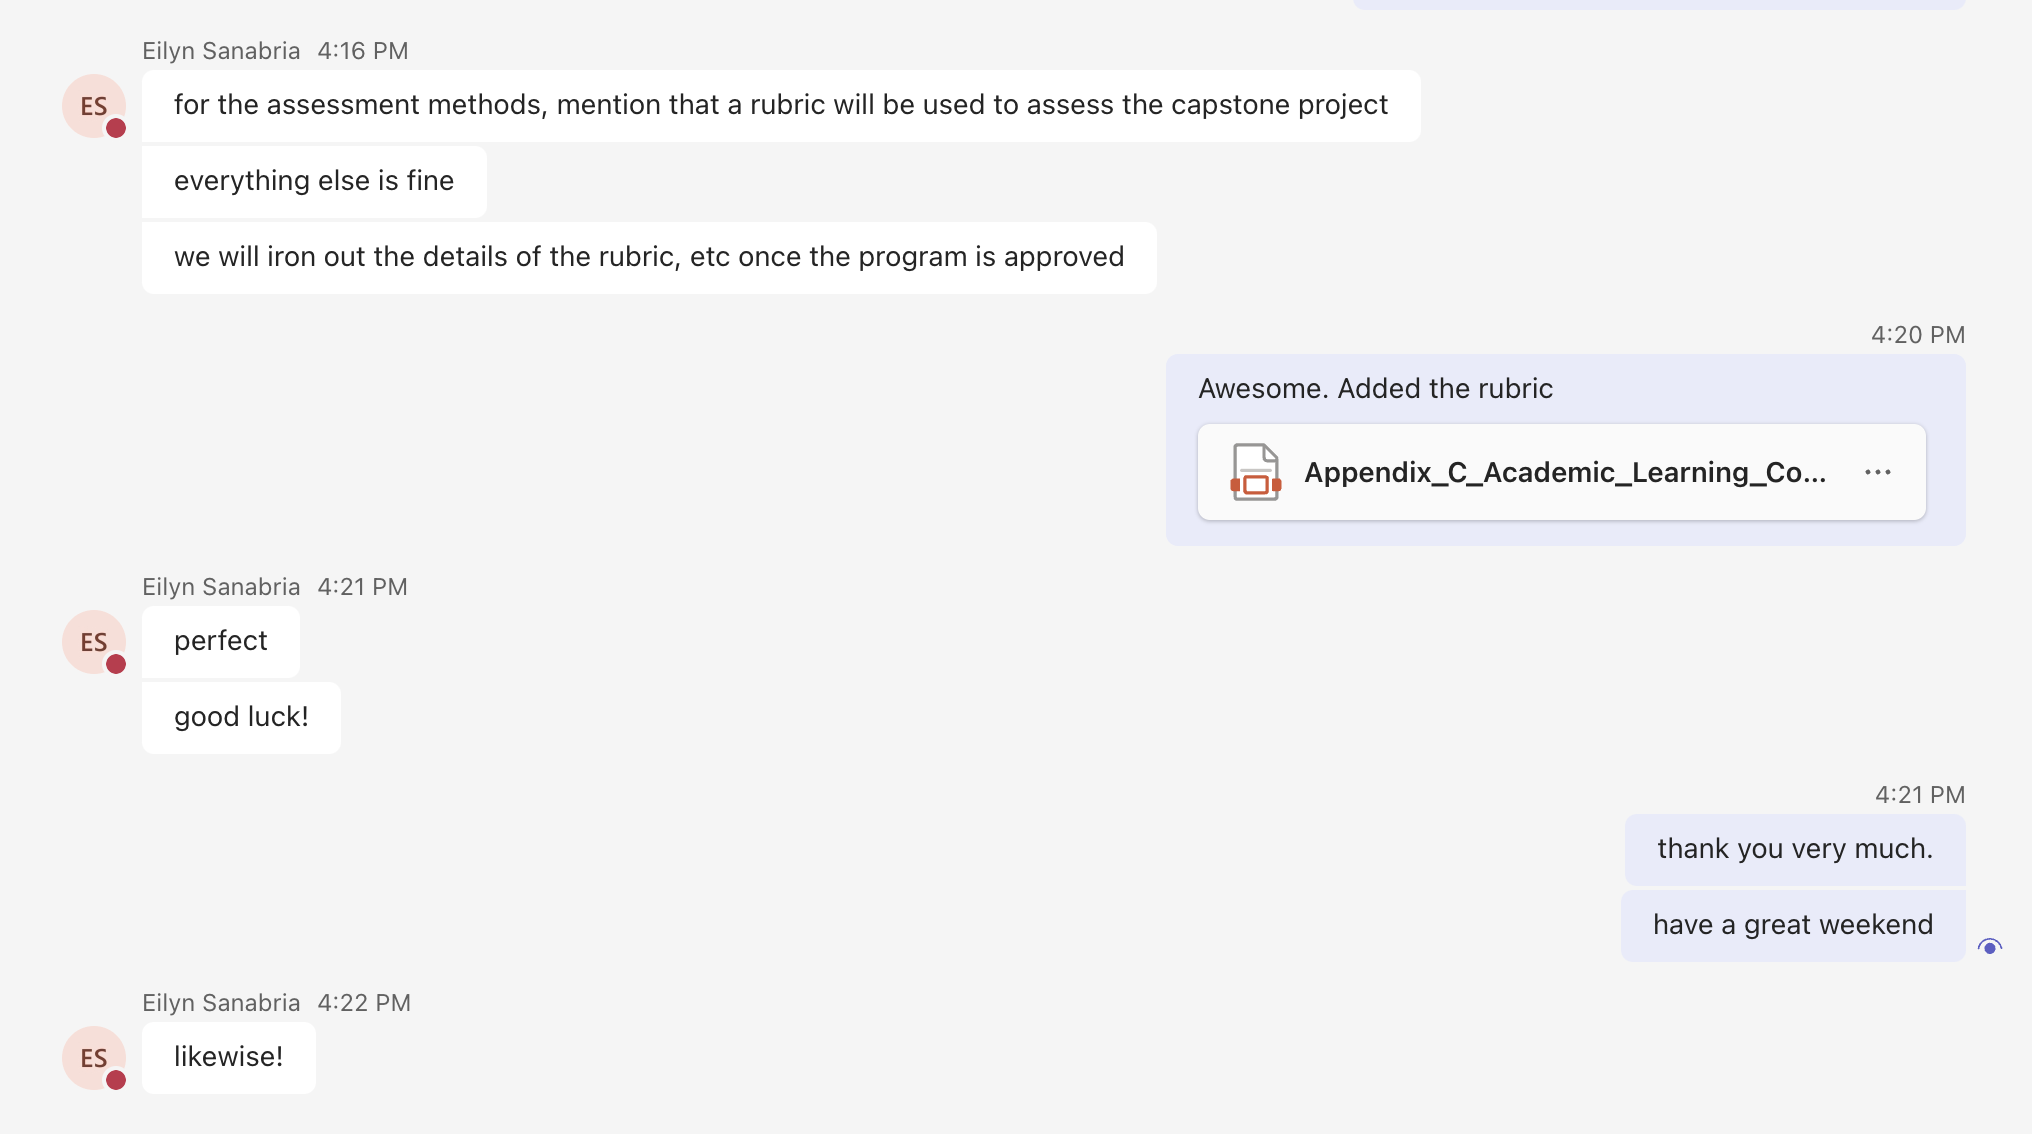Click the "good luck!" message bubble
This screenshot has height=1134, width=2032.
[x=241, y=717]
